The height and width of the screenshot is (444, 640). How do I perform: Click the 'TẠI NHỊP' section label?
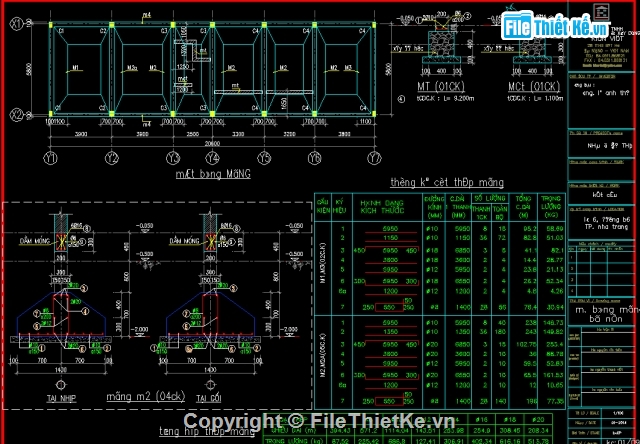pos(61,398)
